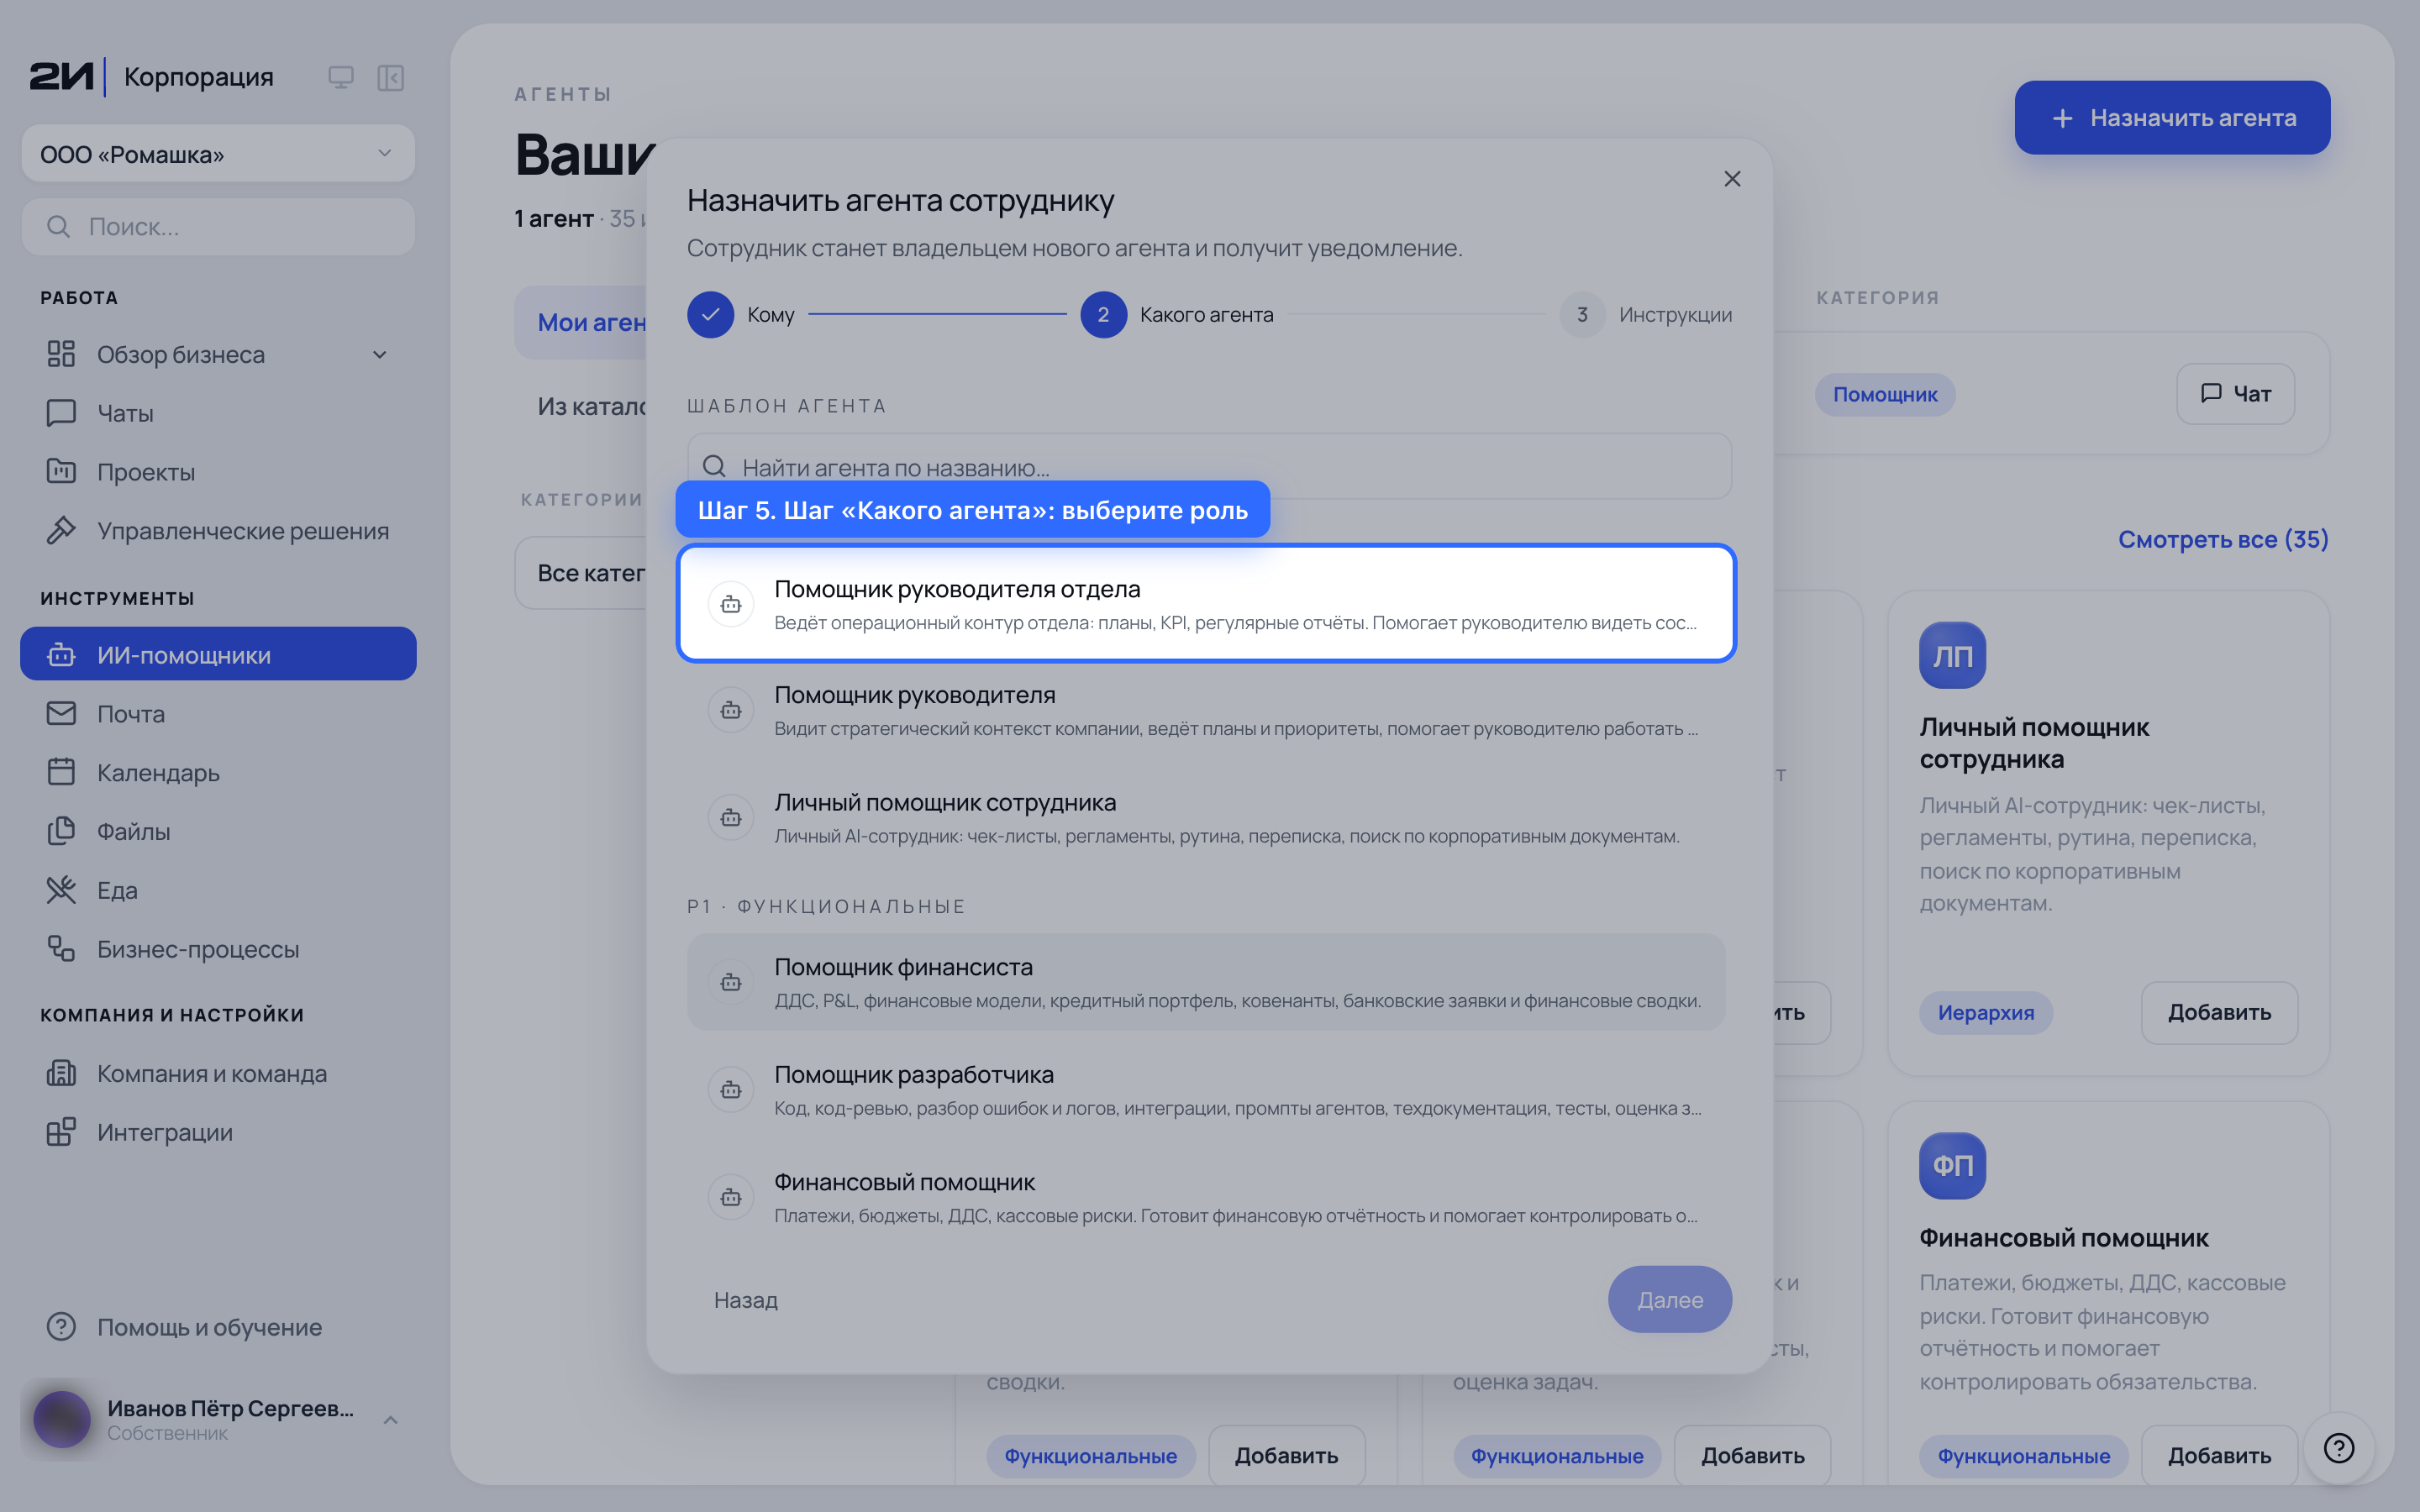The width and height of the screenshot is (2420, 1512).
Task: Close the Назначить агента сотруднику dialog
Action: tap(1732, 179)
